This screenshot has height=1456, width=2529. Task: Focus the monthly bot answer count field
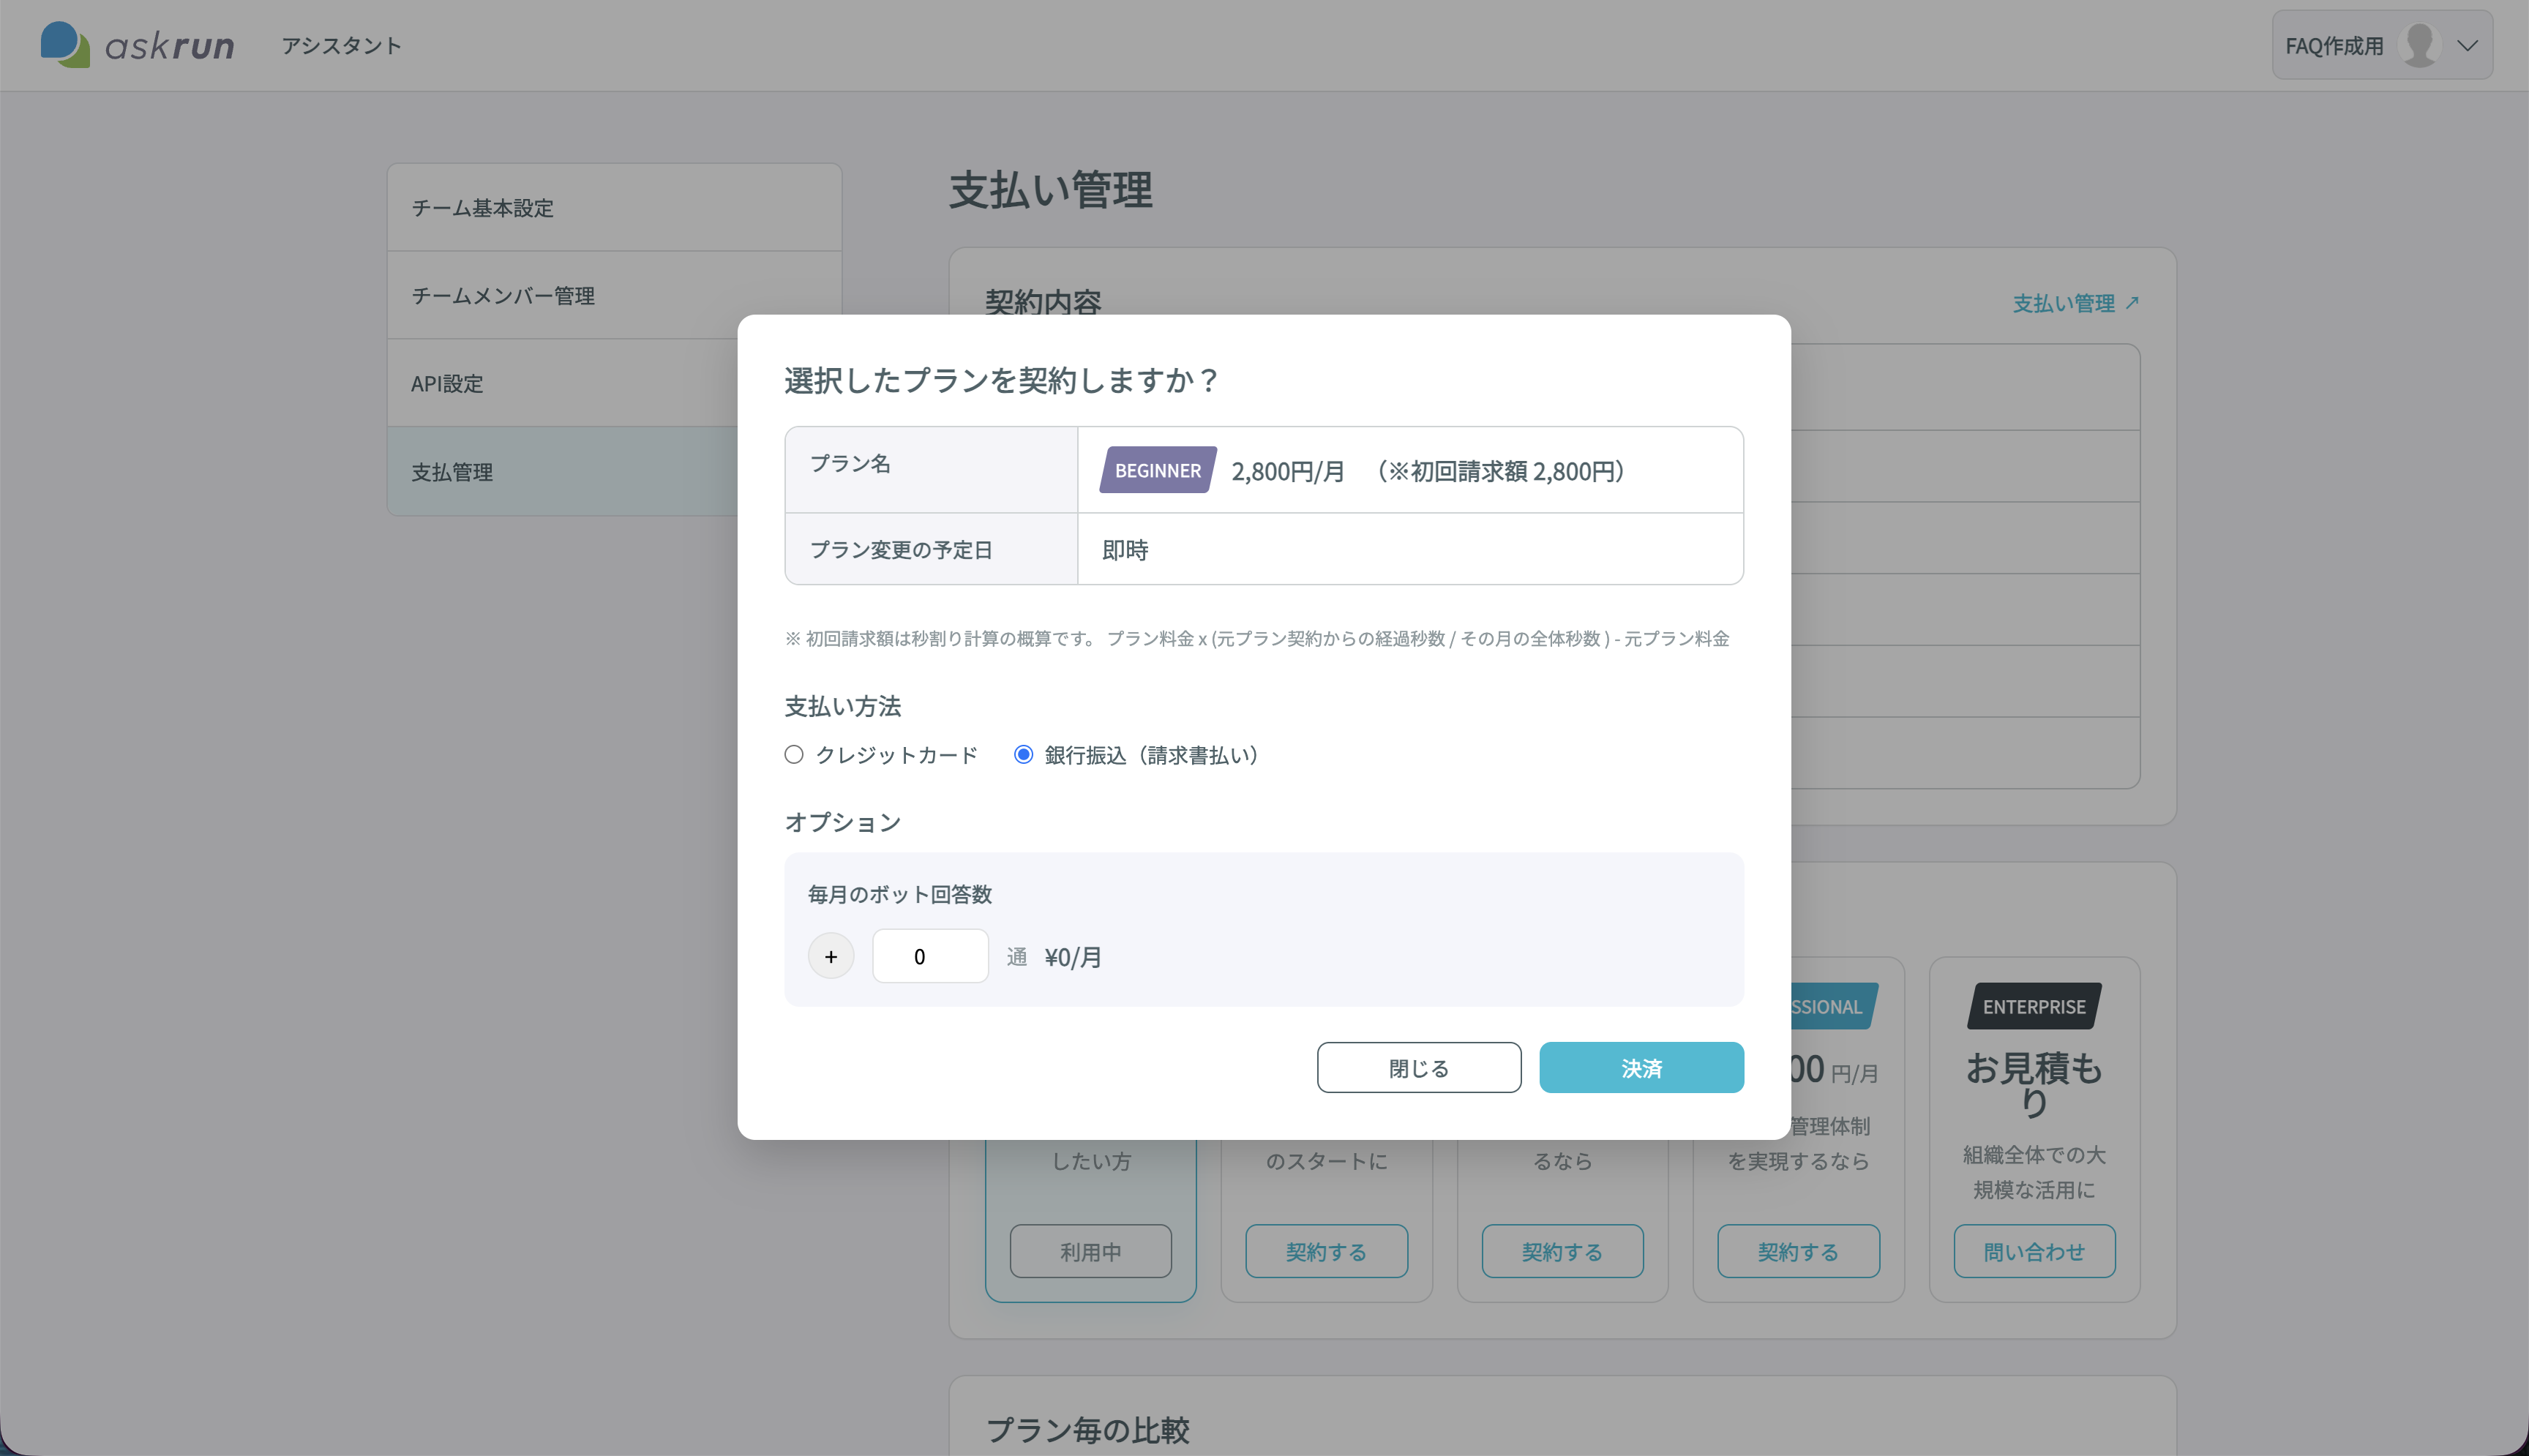click(x=929, y=956)
